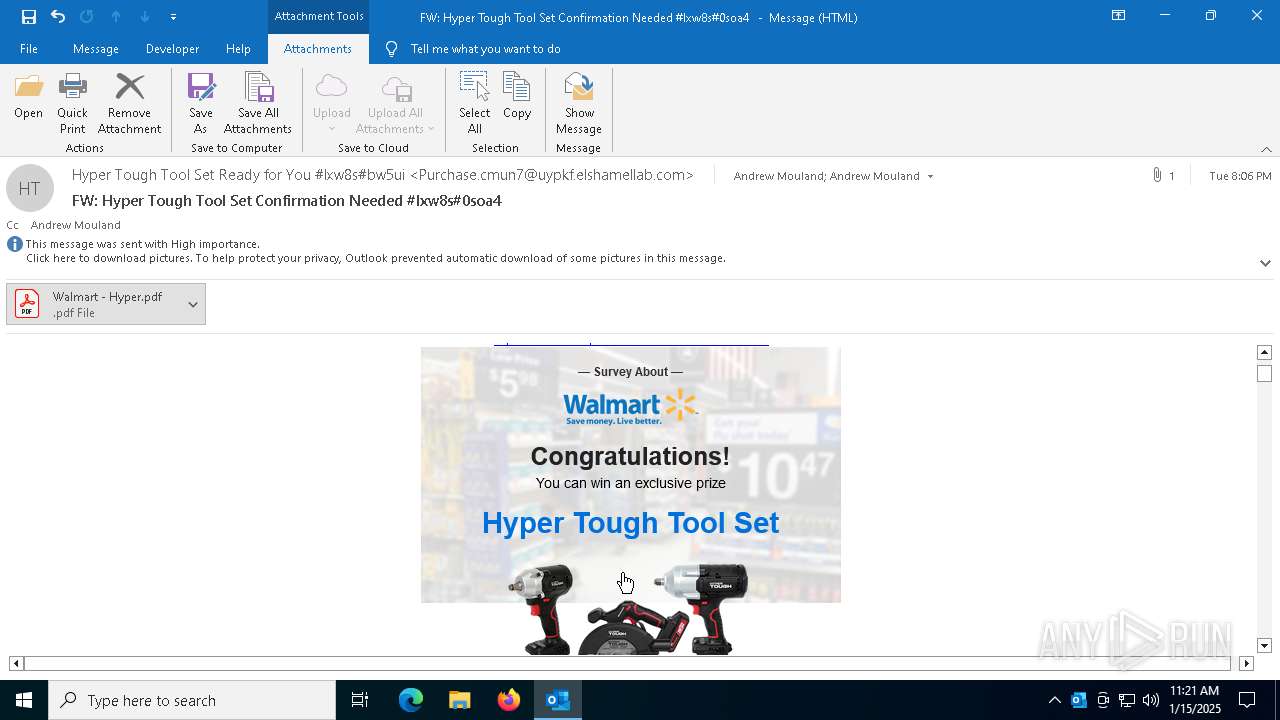Open the File menu

pyautogui.click(x=29, y=49)
